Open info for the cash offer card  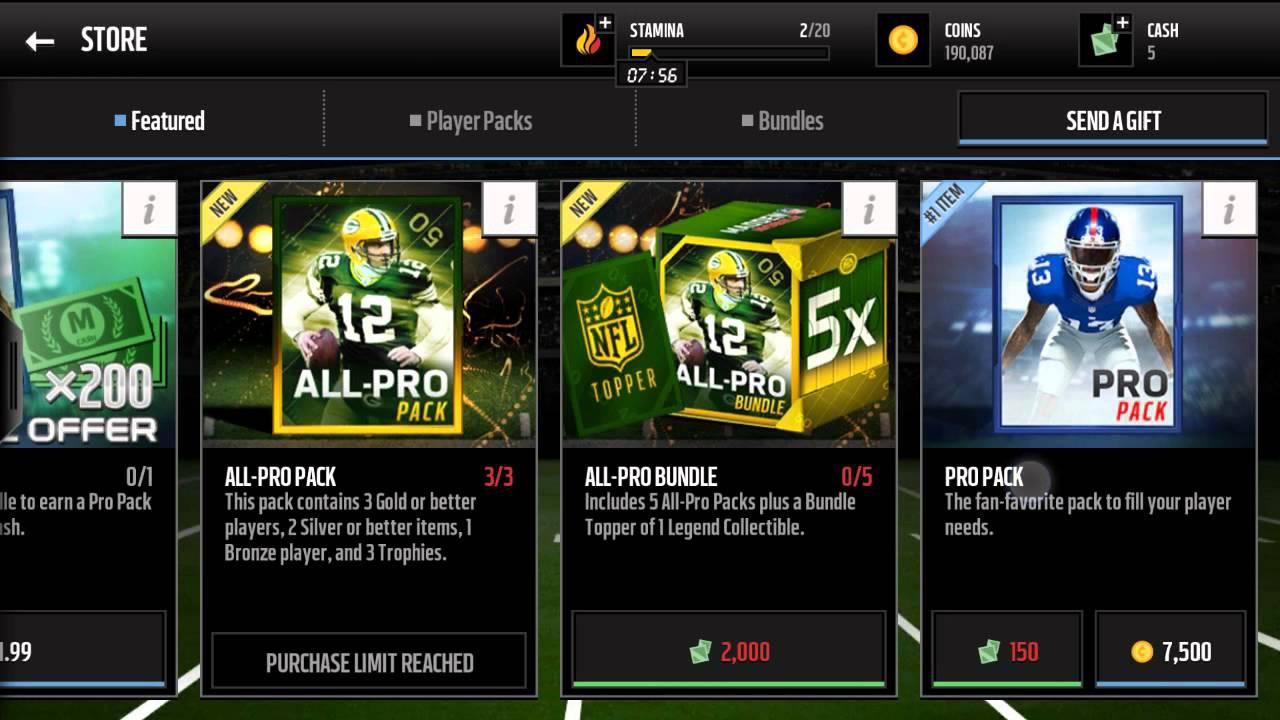click(x=149, y=209)
